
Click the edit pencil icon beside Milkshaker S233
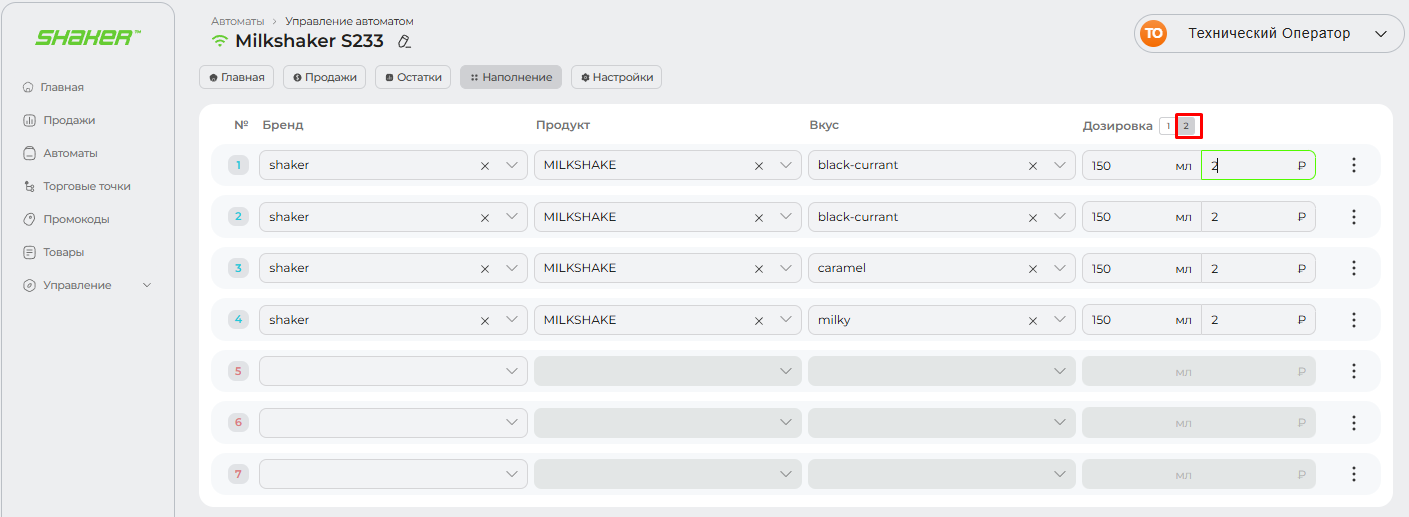[404, 42]
